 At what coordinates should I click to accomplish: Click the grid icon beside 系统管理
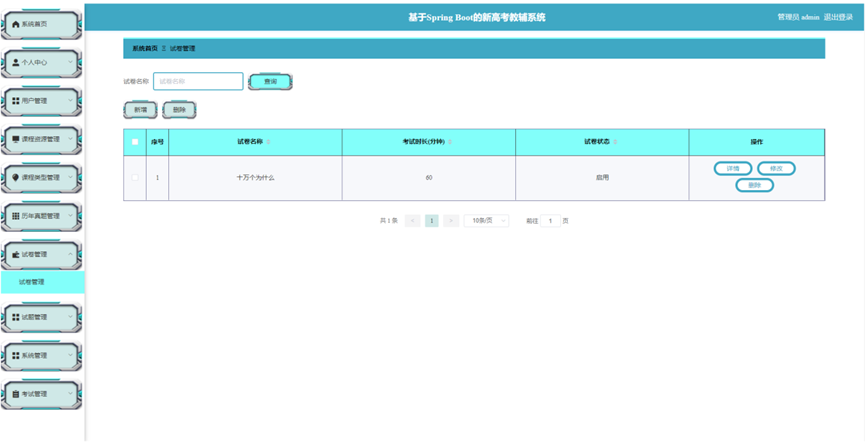tap(15, 356)
